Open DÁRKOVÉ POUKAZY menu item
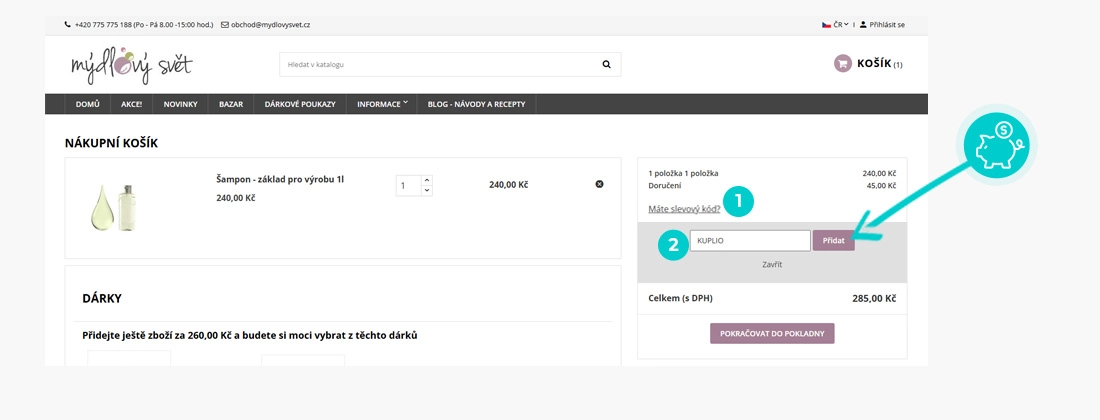 (x=300, y=104)
